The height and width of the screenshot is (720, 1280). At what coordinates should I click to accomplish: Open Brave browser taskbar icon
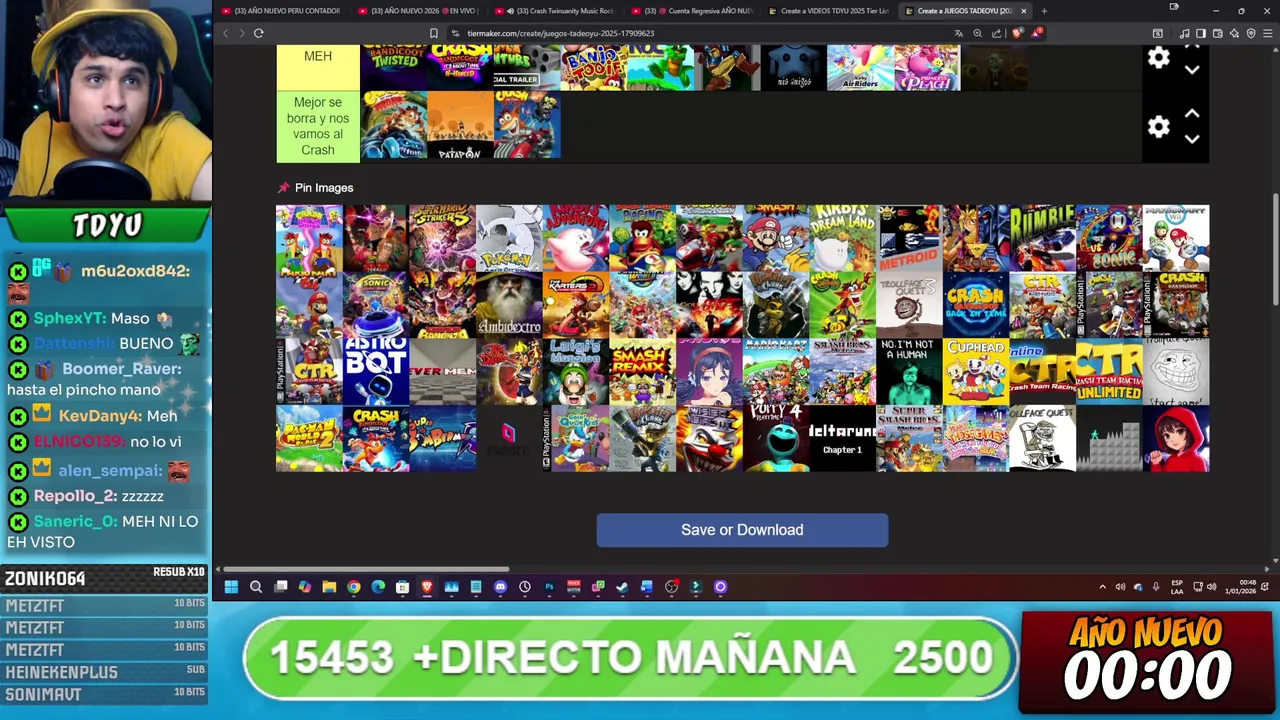[427, 587]
